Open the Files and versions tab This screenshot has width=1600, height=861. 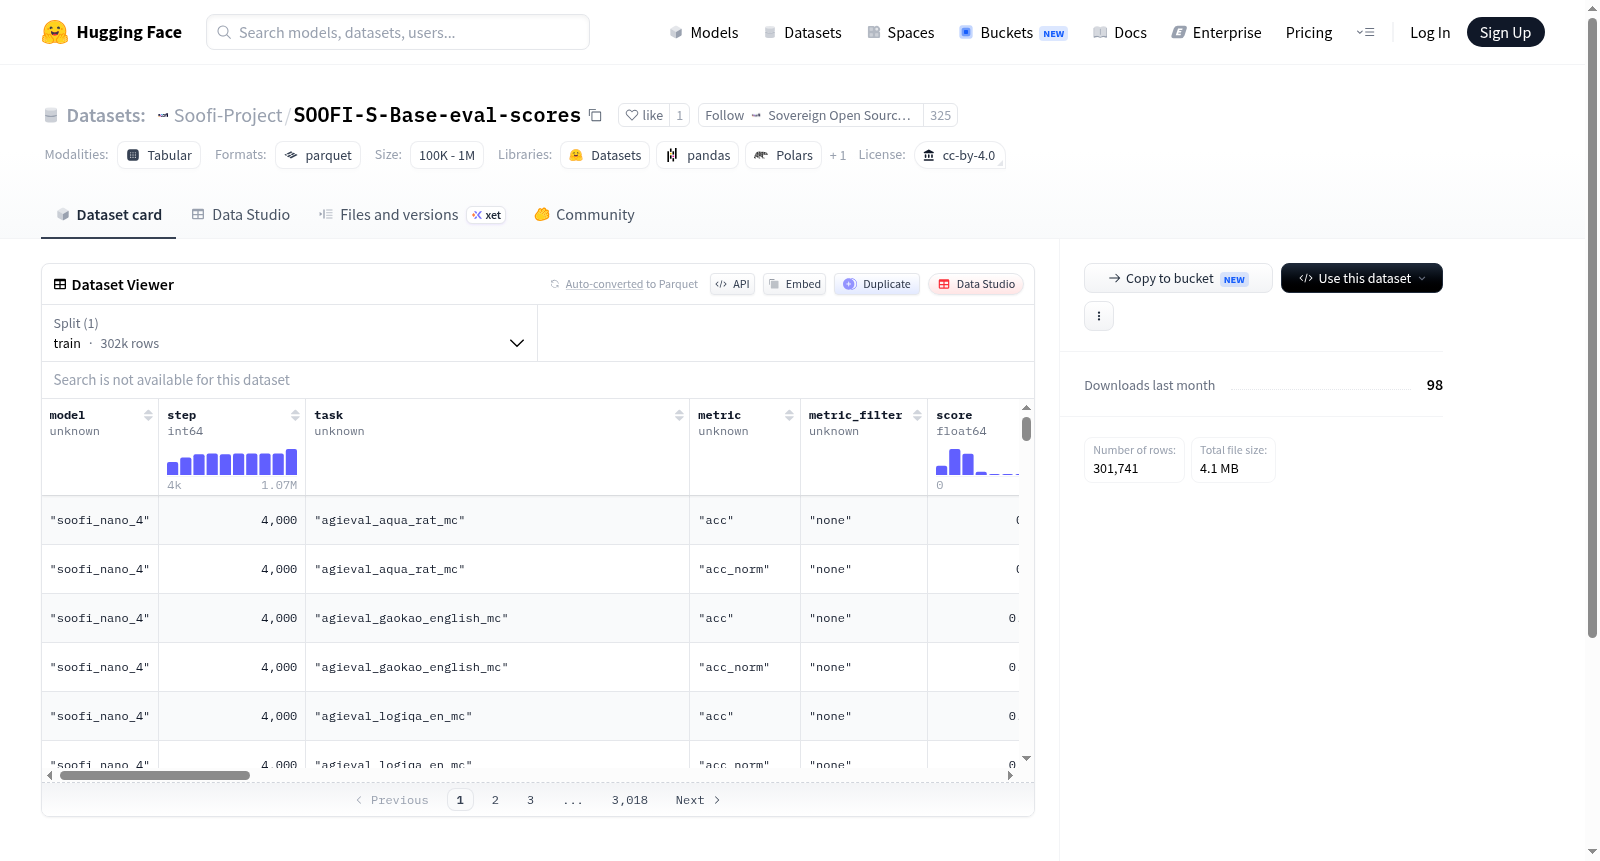pos(412,215)
